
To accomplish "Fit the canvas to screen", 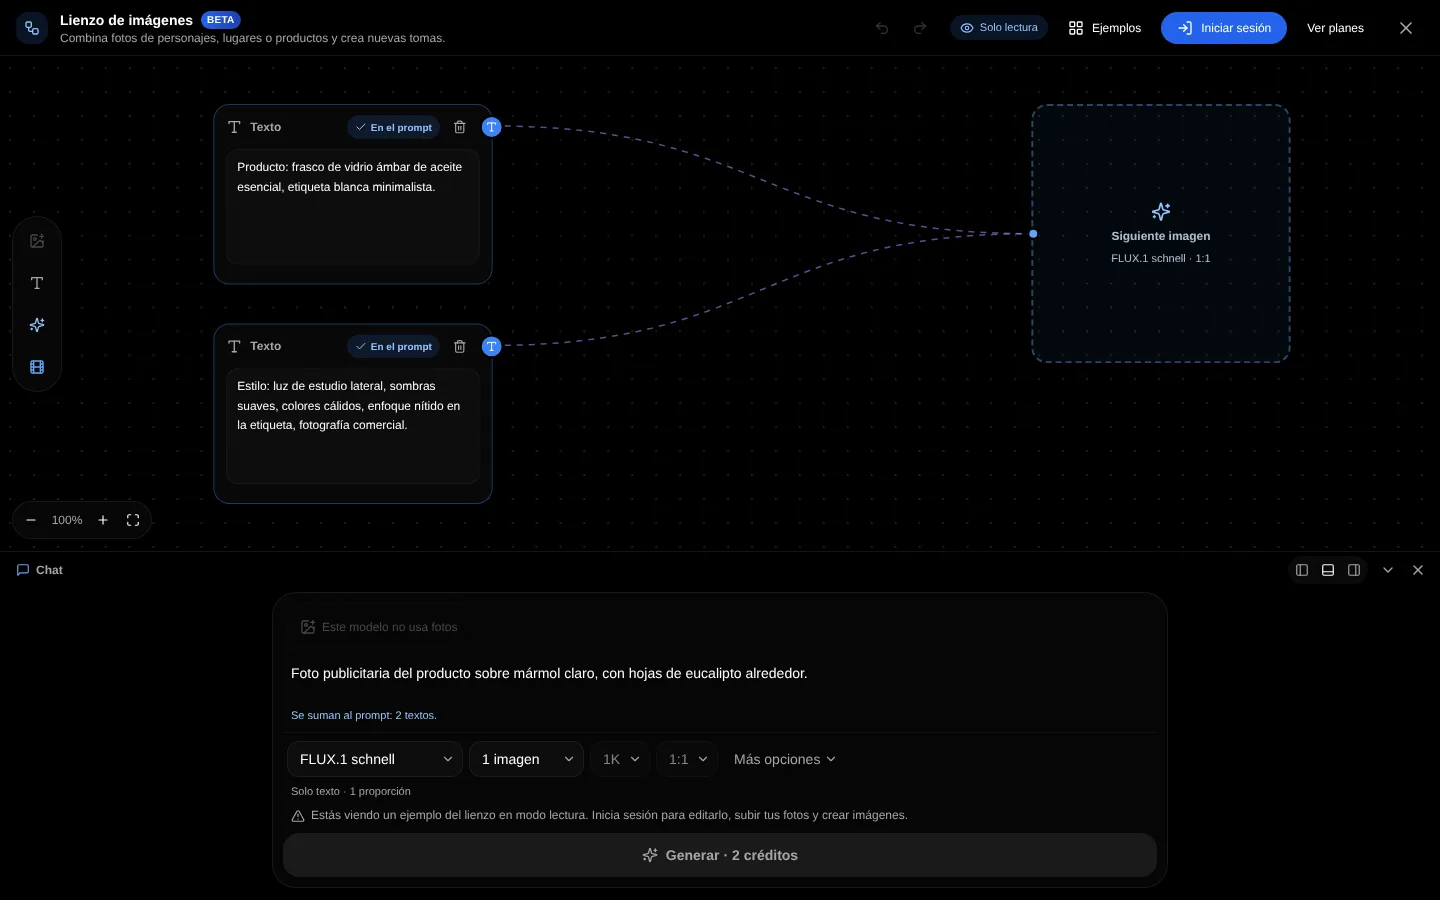I will 133,520.
